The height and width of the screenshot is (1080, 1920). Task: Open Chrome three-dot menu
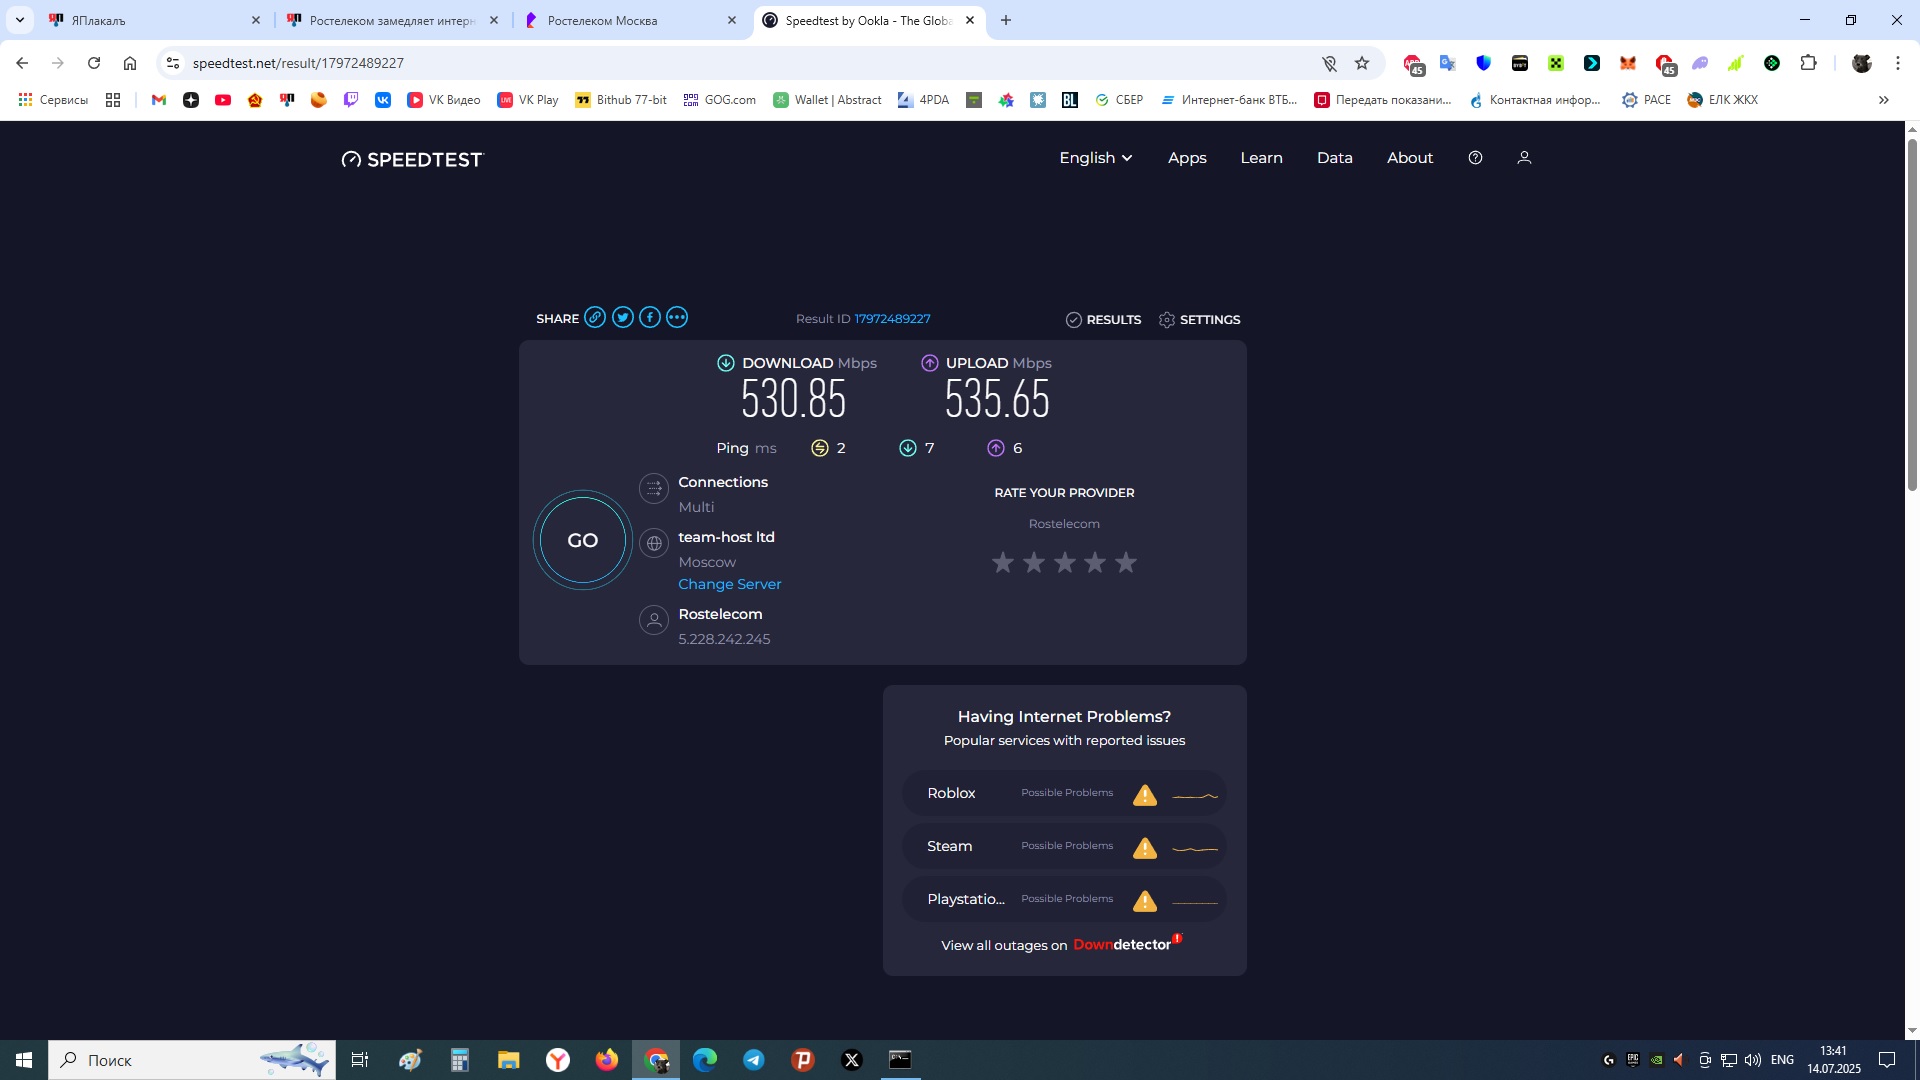tap(1898, 63)
